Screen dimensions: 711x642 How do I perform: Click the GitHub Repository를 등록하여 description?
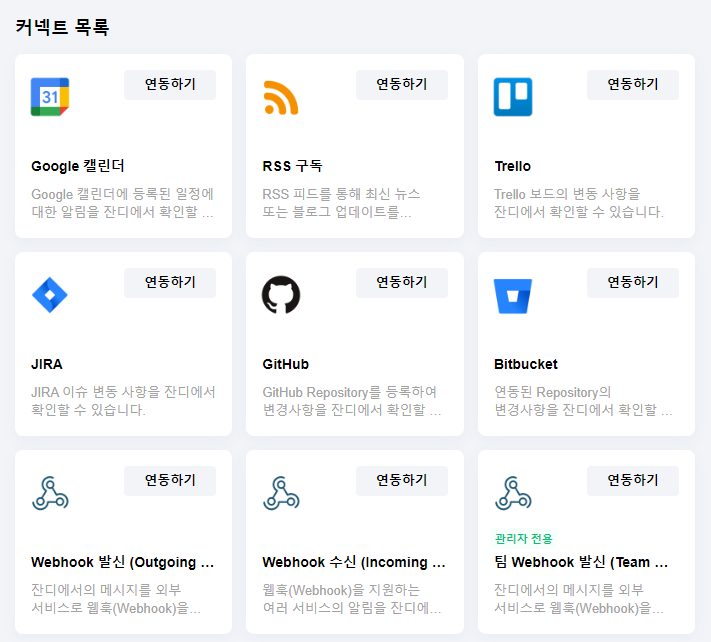pos(352,401)
